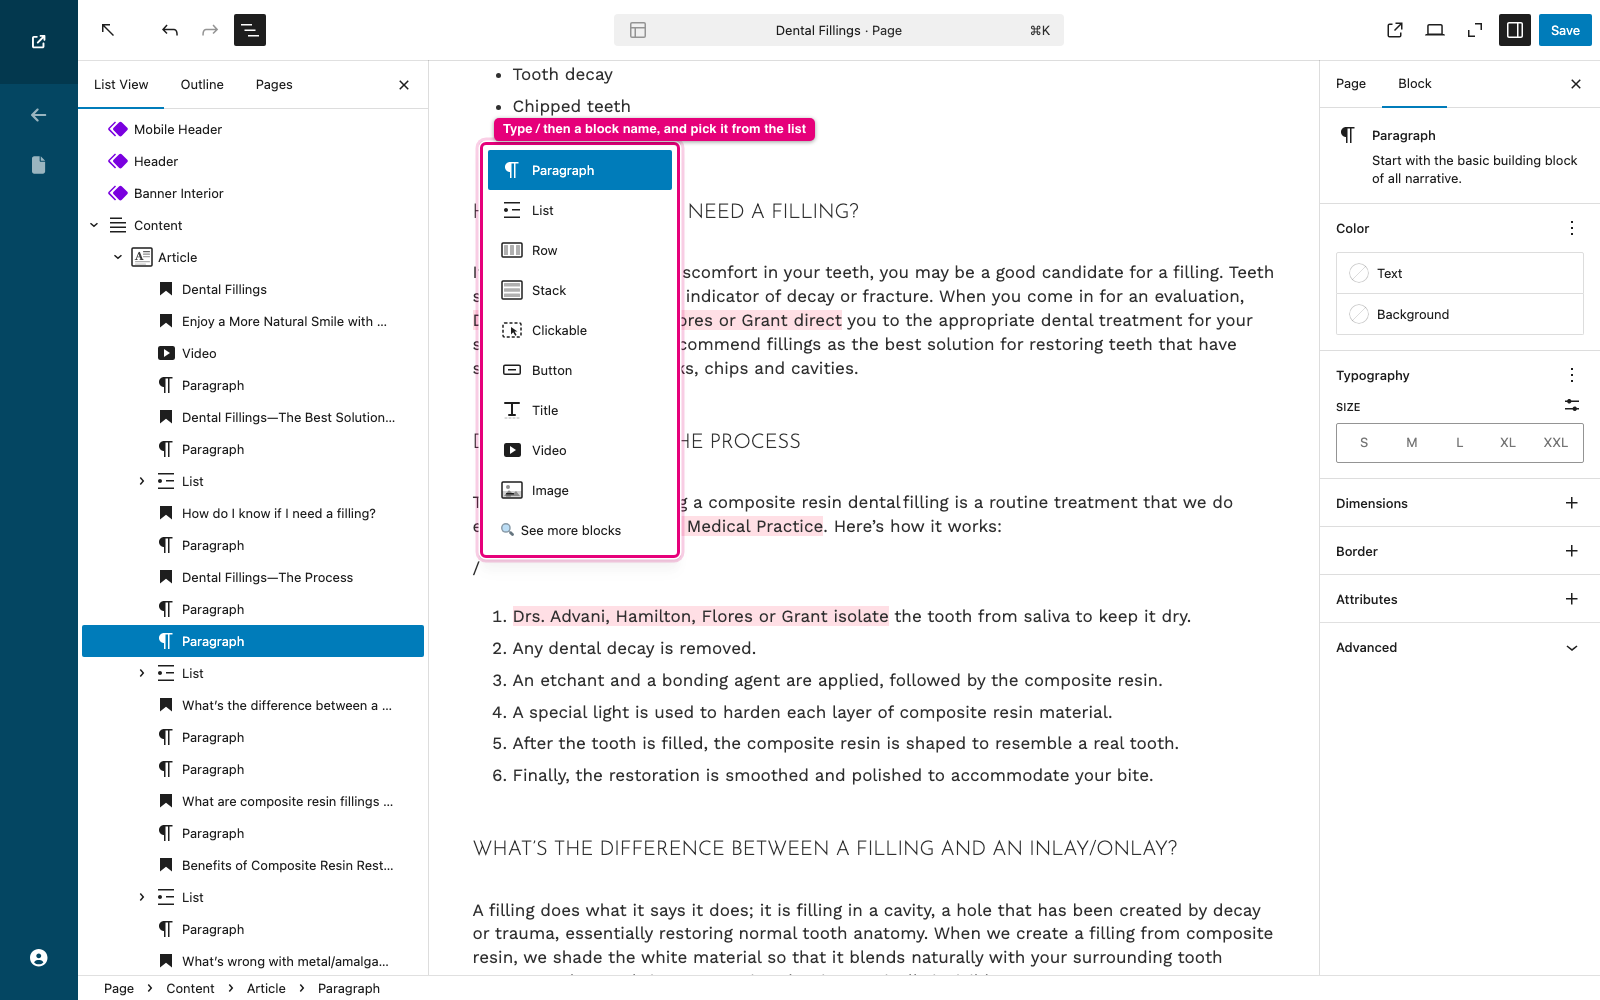Viewport: 1600px width, 1000px height.
Task: Click the 'Medical Practice' highlighted link in content
Action: pyautogui.click(x=755, y=526)
